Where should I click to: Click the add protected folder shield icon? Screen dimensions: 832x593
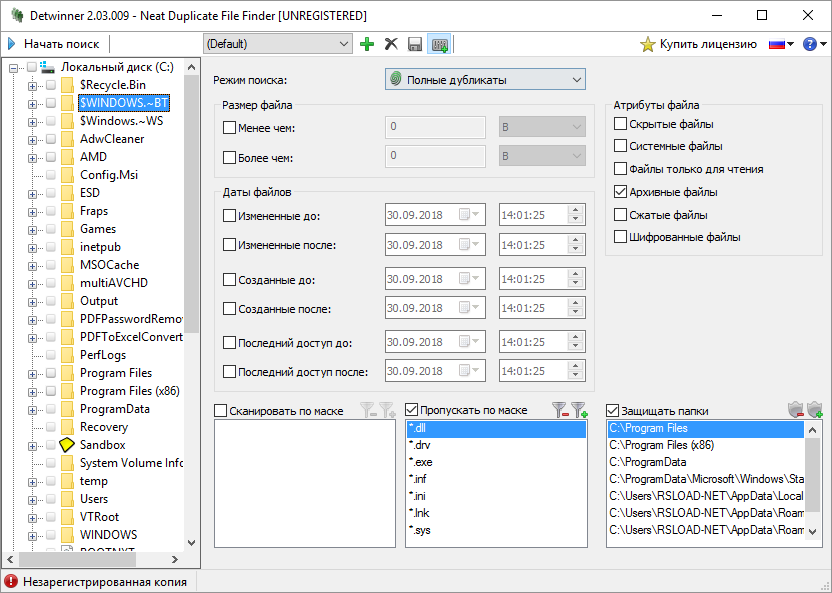point(814,409)
